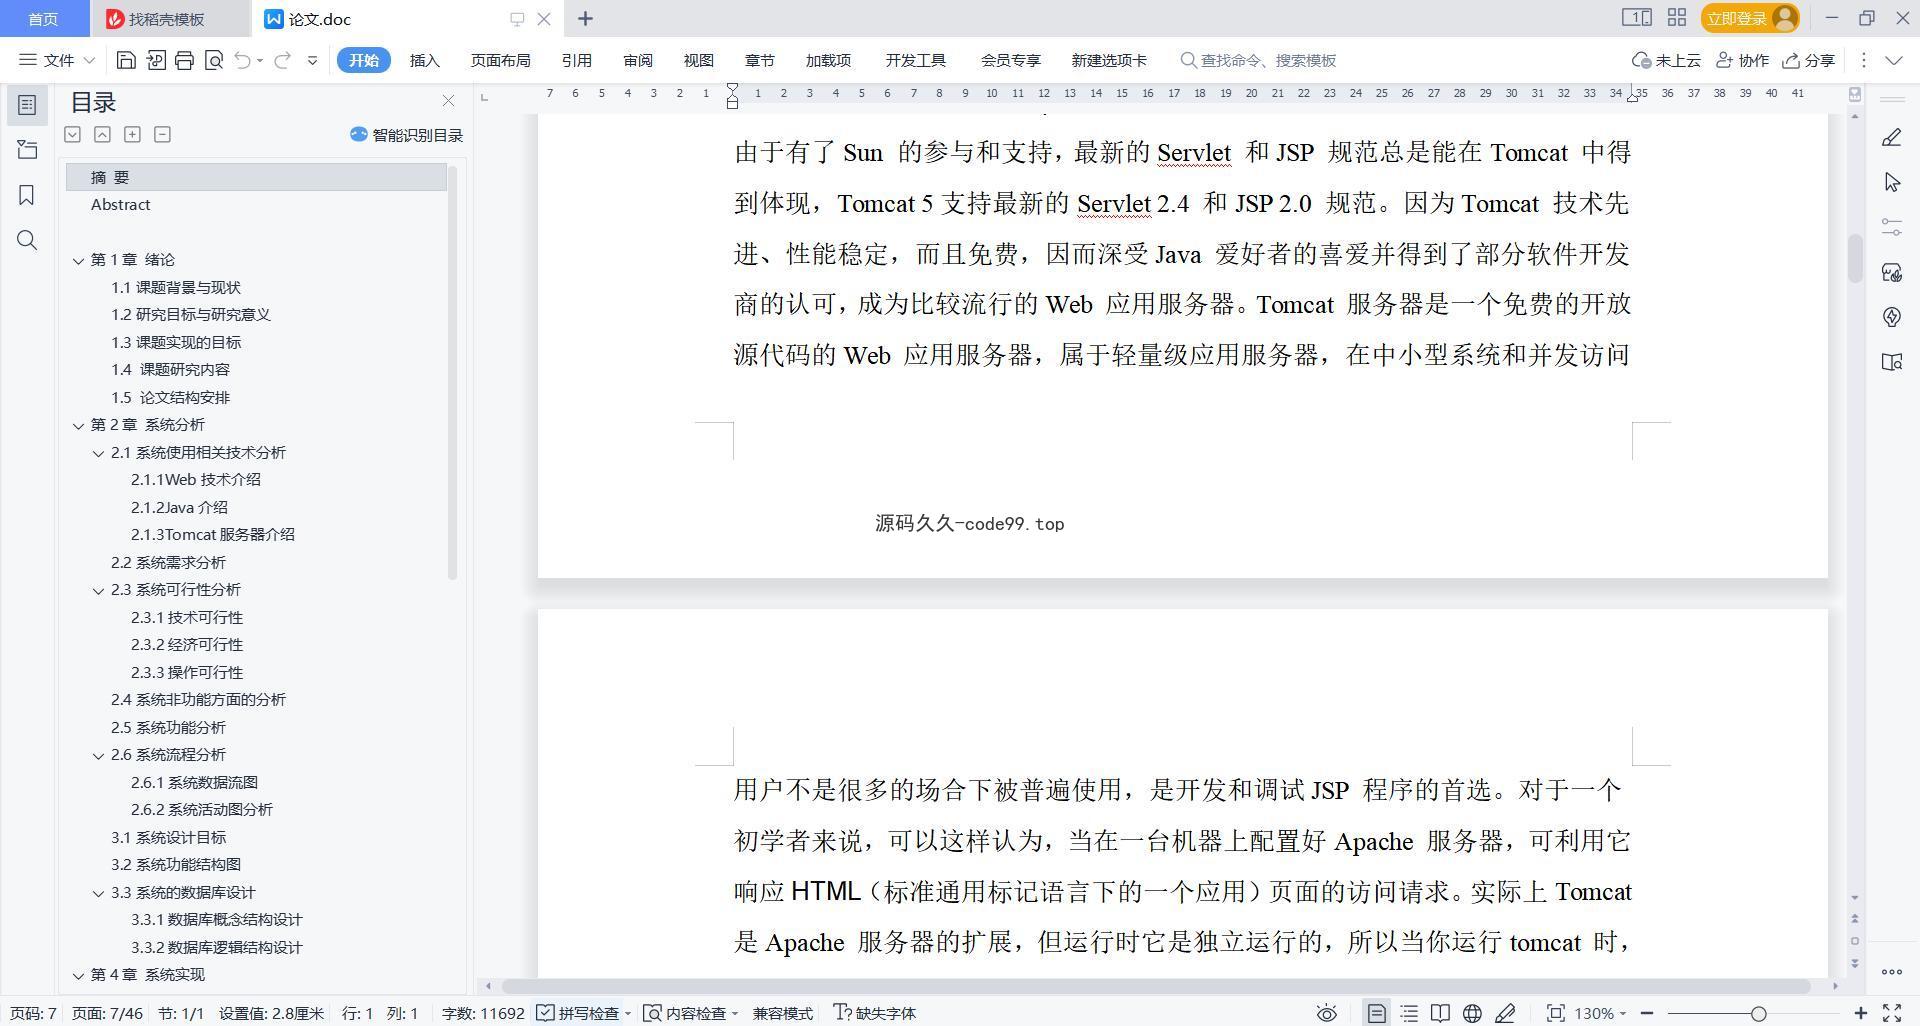The width and height of the screenshot is (1920, 1026).
Task: Open the 引用 ribbon tab
Action: coord(576,60)
